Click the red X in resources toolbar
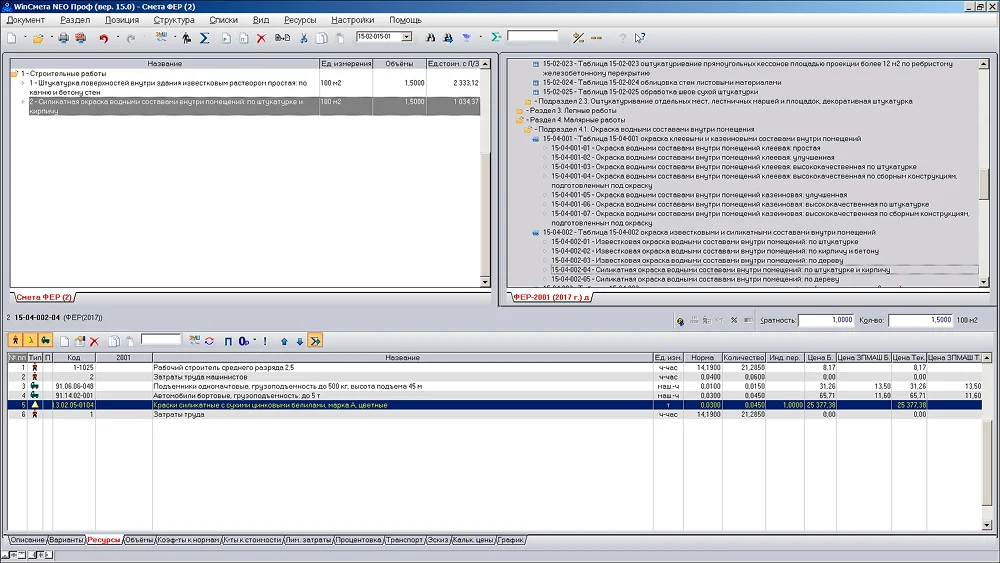 pyautogui.click(x=94, y=341)
